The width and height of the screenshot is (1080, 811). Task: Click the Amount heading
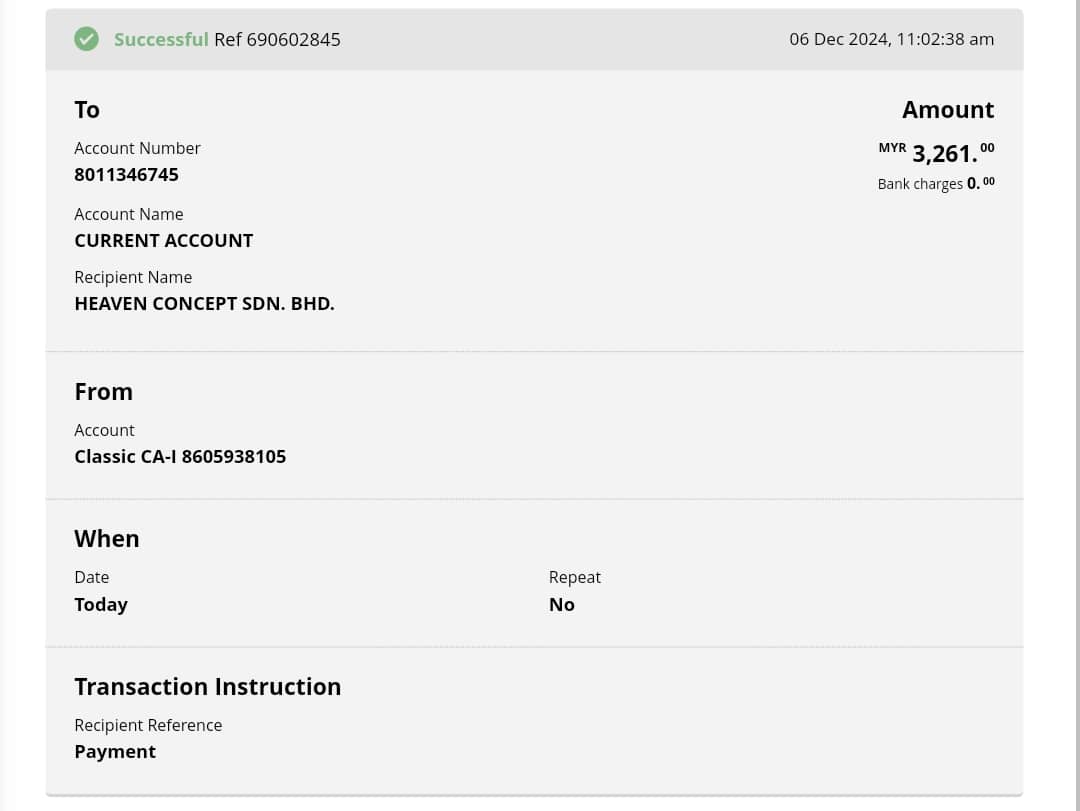coord(947,109)
